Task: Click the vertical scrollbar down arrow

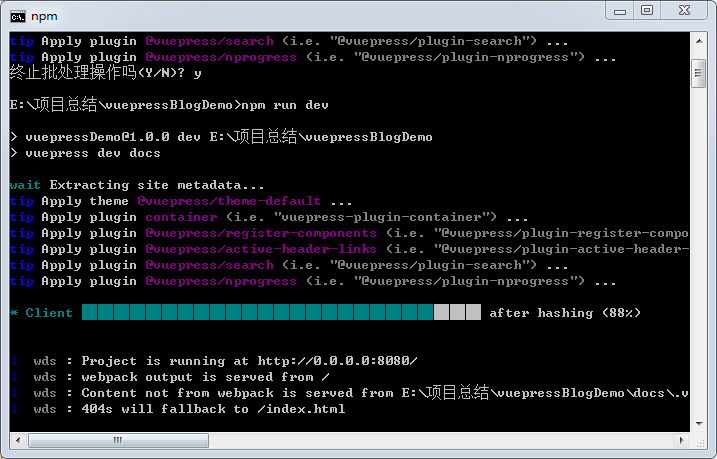Action: 699,423
